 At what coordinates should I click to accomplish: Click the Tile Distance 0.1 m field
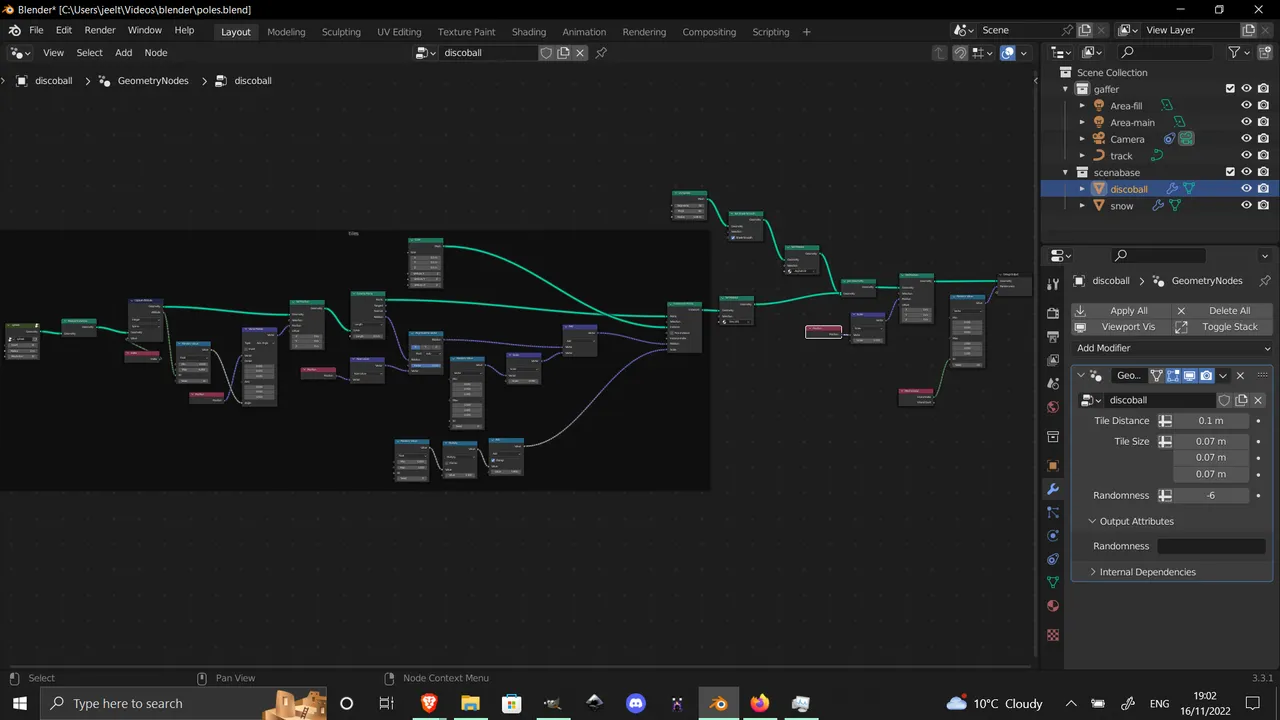1211,421
